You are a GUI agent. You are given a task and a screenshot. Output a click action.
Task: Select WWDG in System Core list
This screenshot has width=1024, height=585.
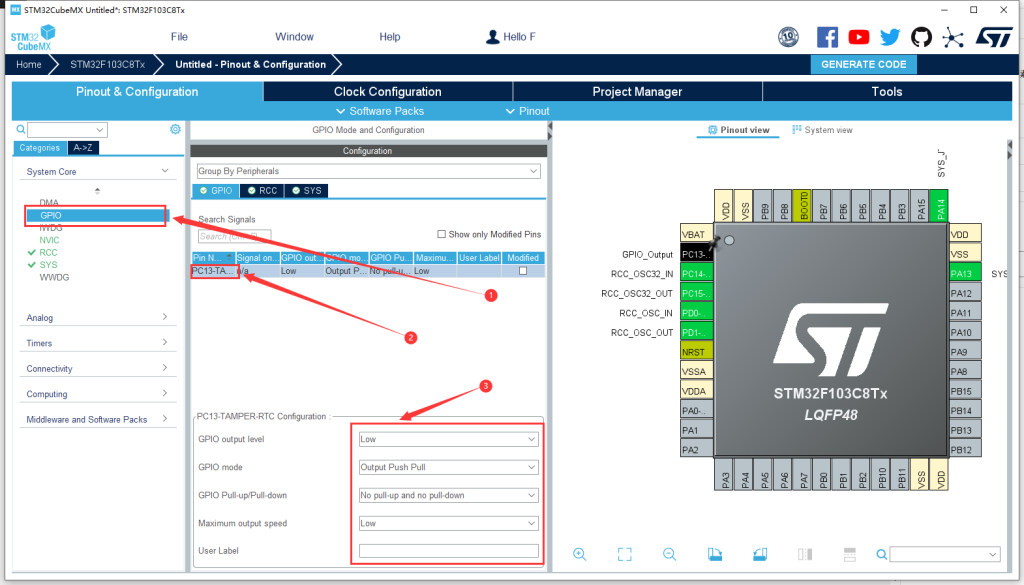tap(54, 277)
